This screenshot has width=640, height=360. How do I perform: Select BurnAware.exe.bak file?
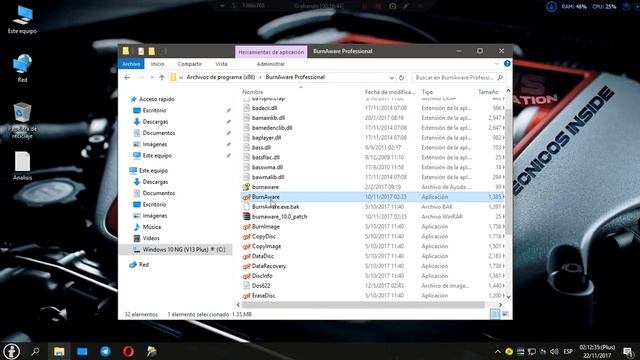point(276,207)
